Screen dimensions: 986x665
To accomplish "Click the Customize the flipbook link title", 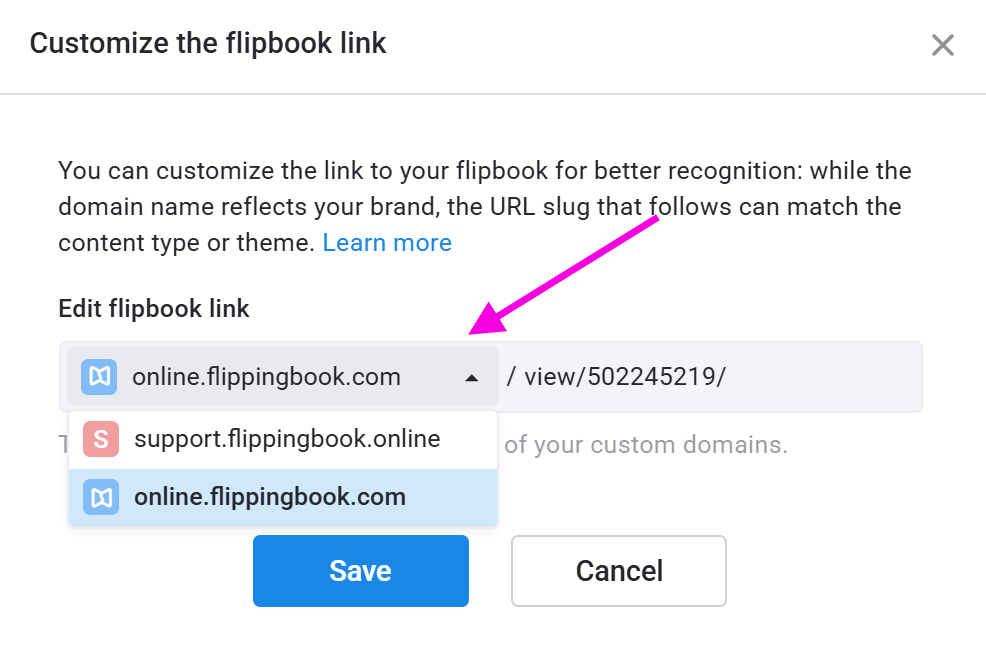I will click(x=208, y=43).
